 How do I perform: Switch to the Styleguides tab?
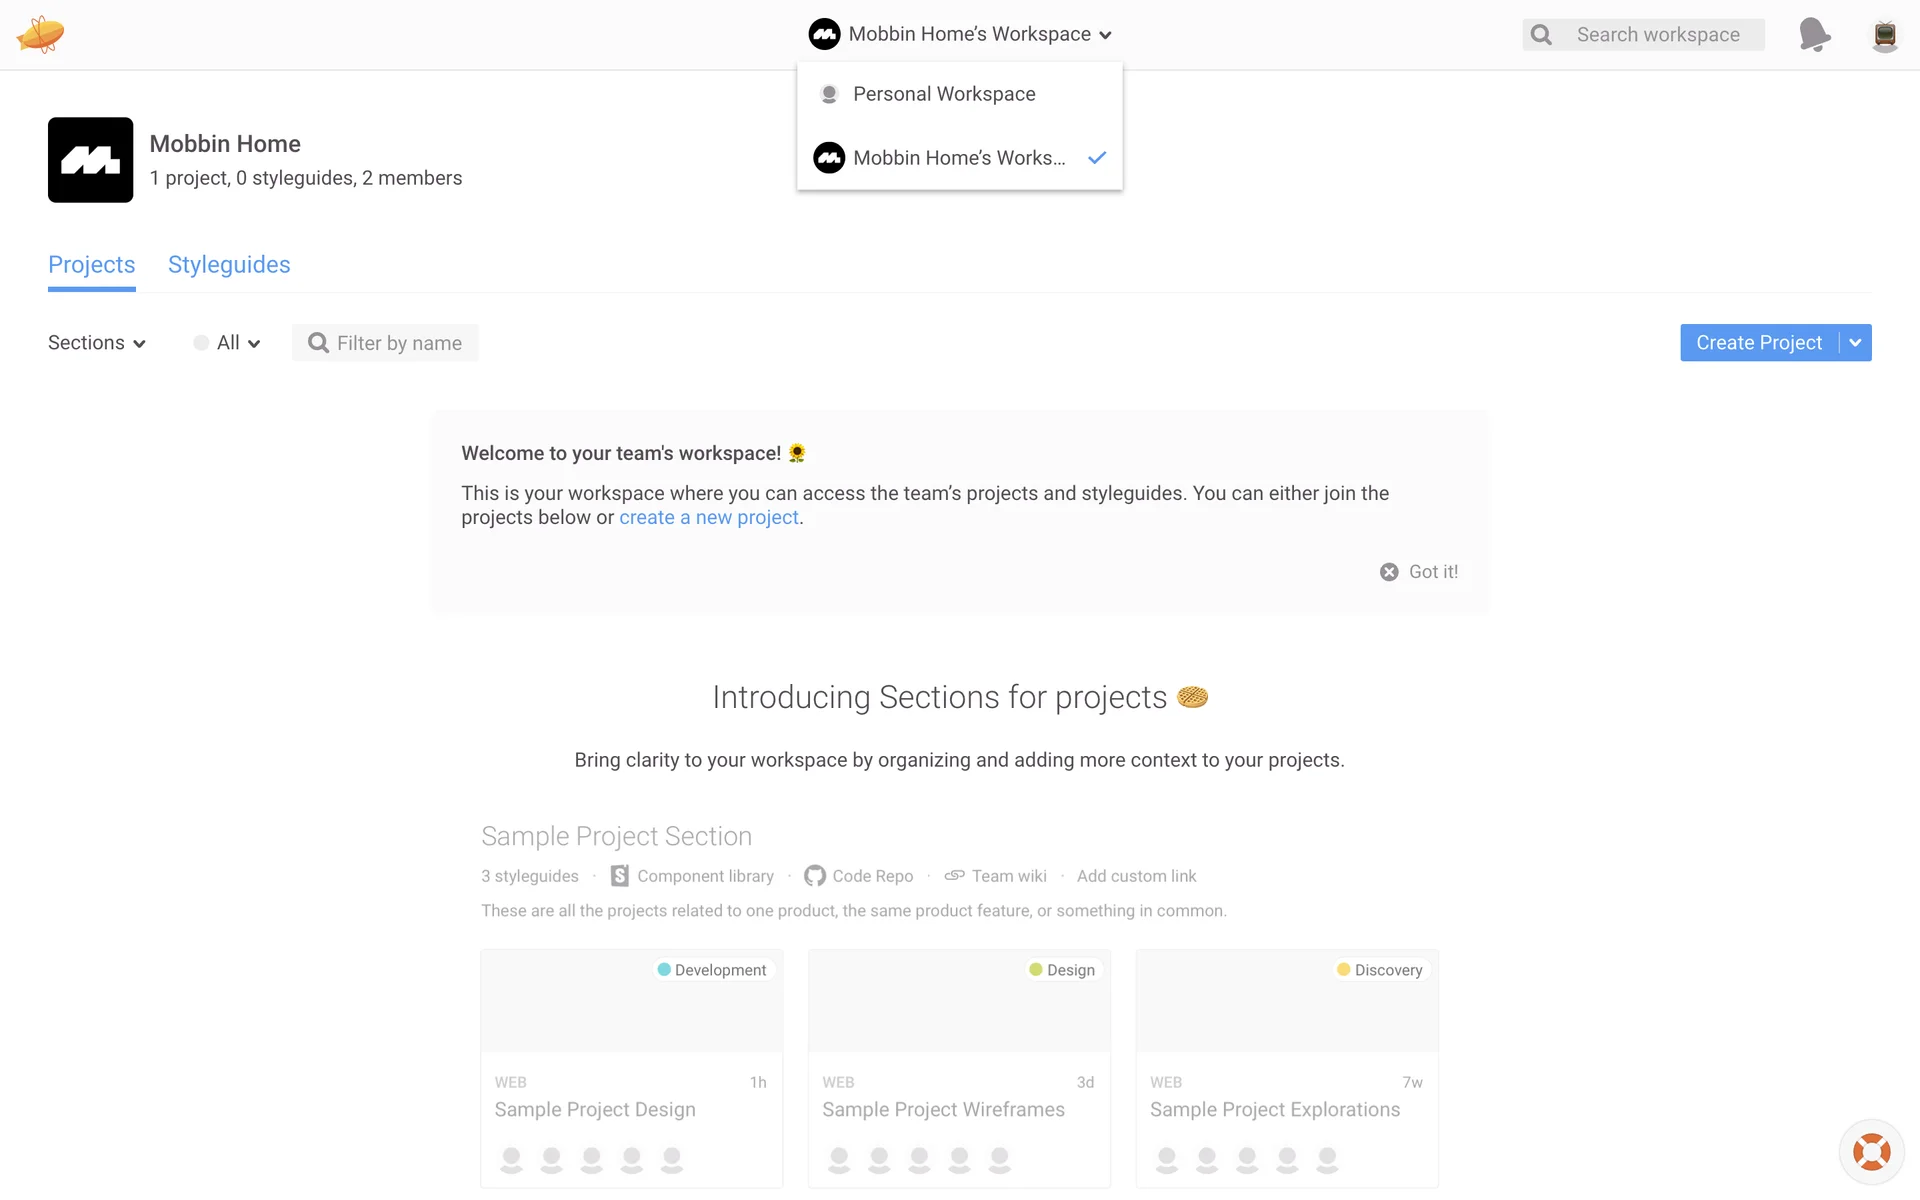tap(229, 265)
